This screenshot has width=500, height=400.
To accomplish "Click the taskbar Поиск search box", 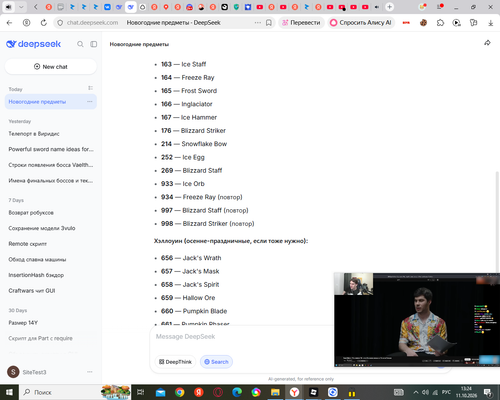I will click(x=60, y=392).
